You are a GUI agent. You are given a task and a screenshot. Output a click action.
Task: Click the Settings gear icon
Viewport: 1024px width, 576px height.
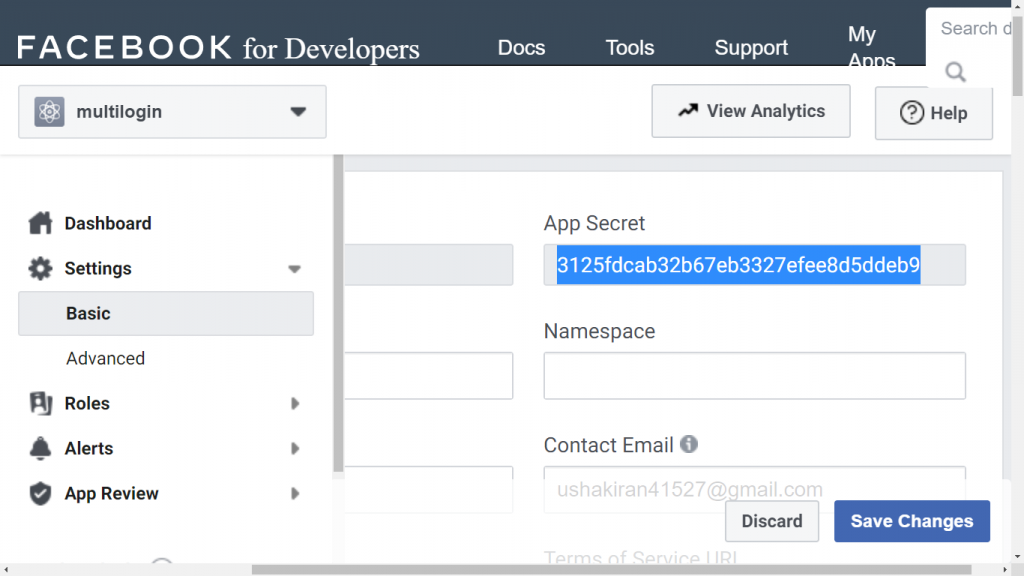click(40, 268)
